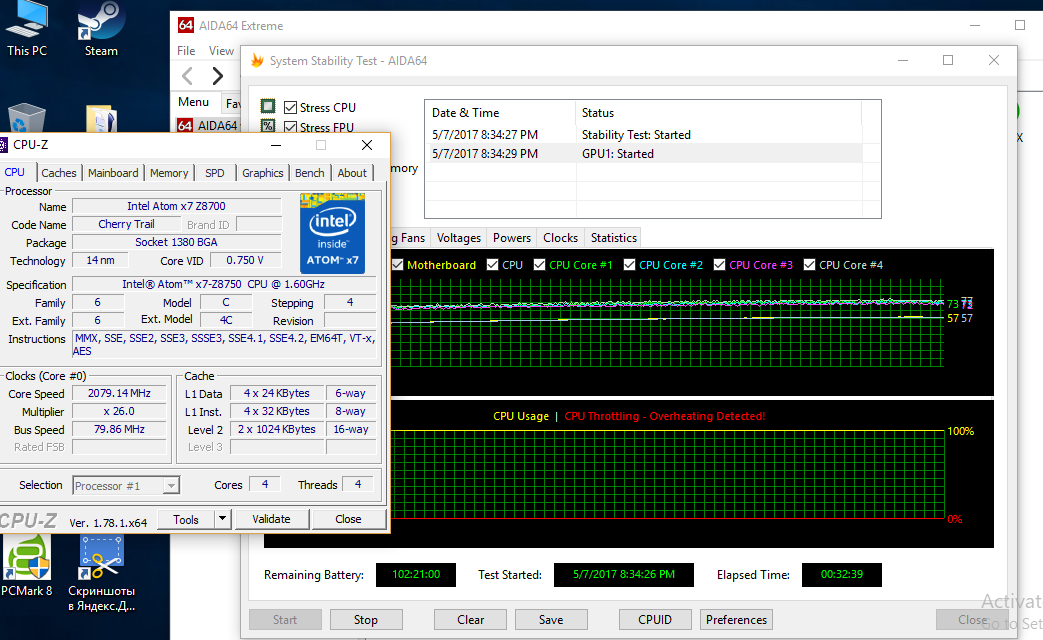Switch to the Caches tab in CPU-Z
This screenshot has height=640, width=1043.
tap(59, 173)
